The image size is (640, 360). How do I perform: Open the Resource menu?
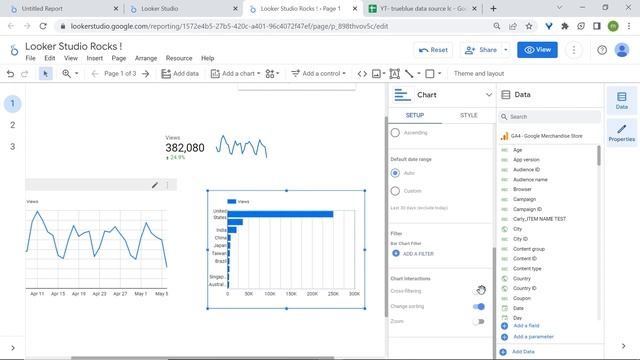click(179, 58)
